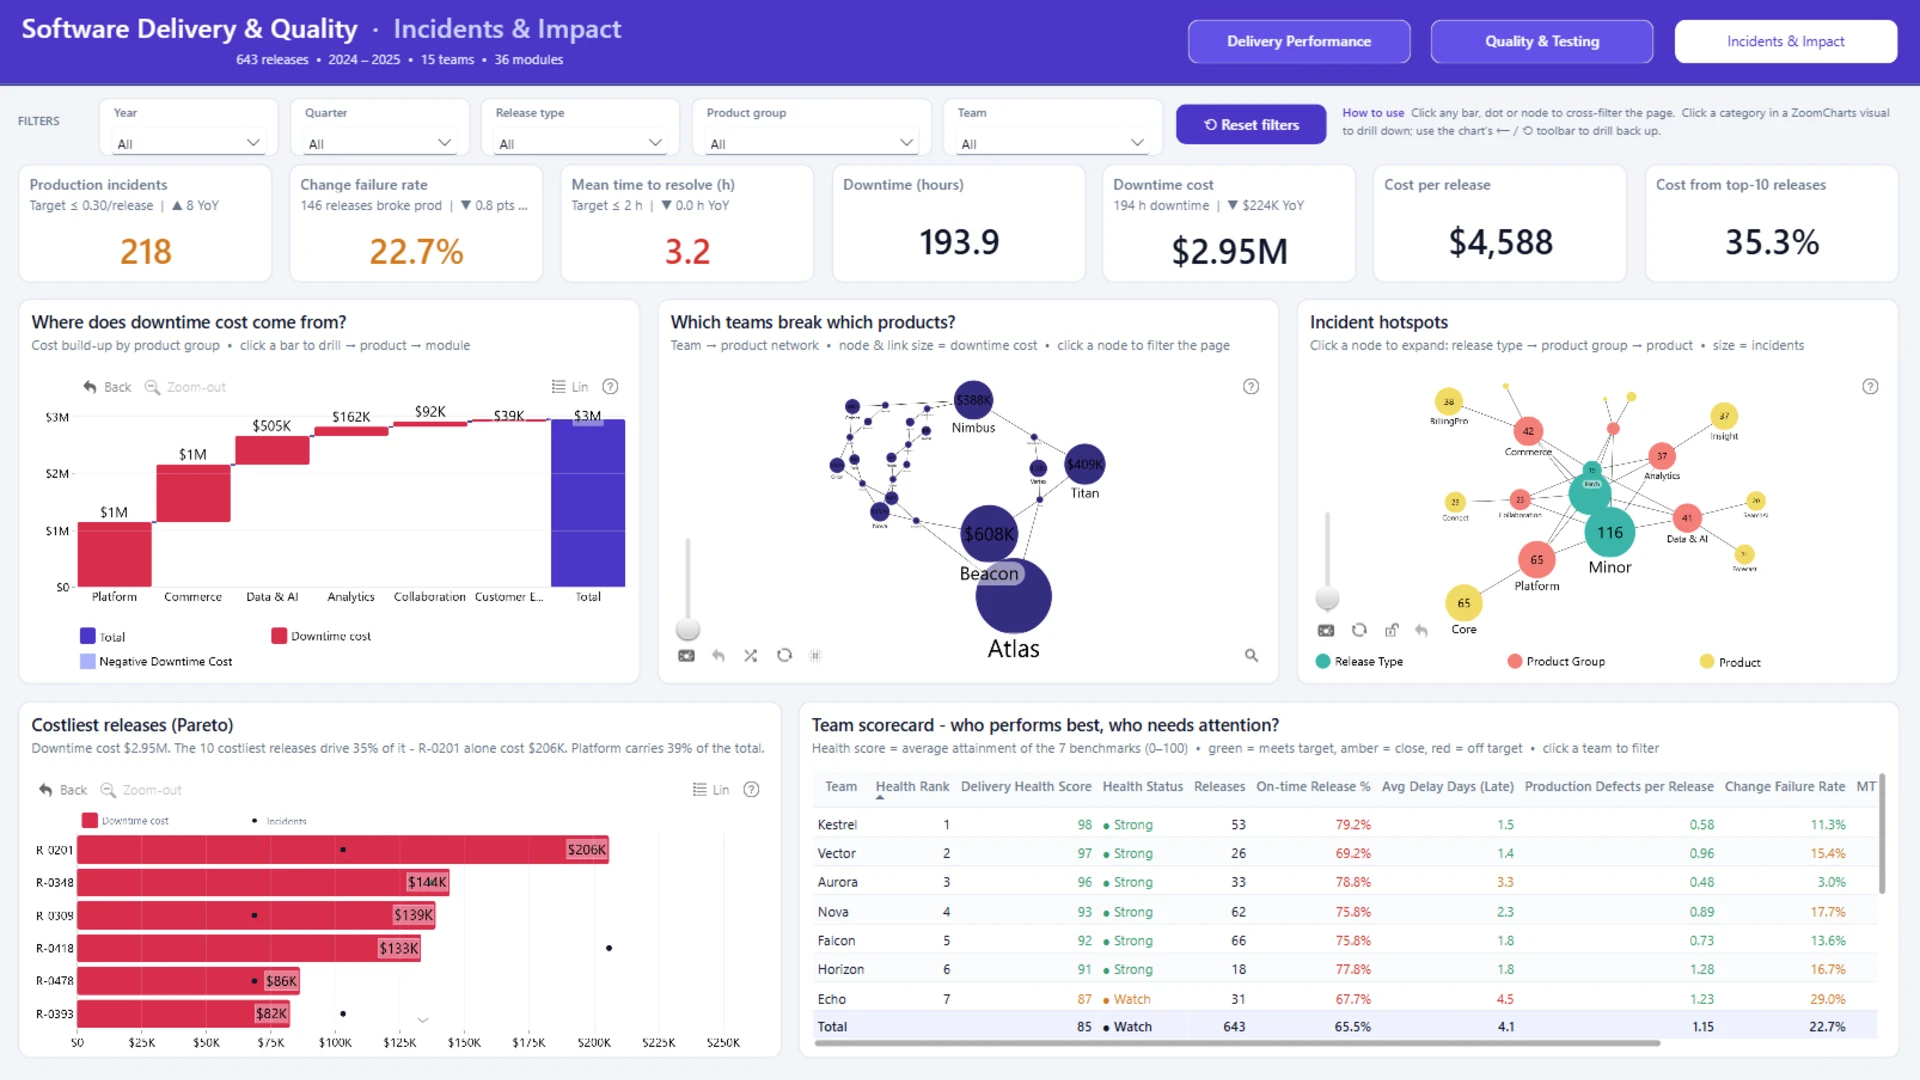This screenshot has height=1080, width=1920.
Task: Open the Release type filter dropdown
Action: click(580, 143)
